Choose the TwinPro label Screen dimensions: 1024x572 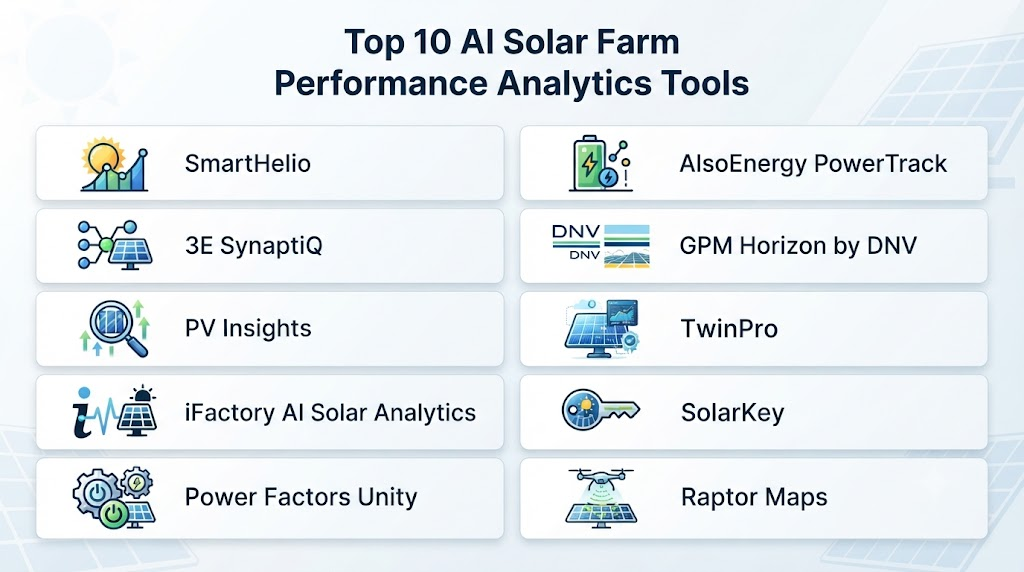click(x=729, y=328)
